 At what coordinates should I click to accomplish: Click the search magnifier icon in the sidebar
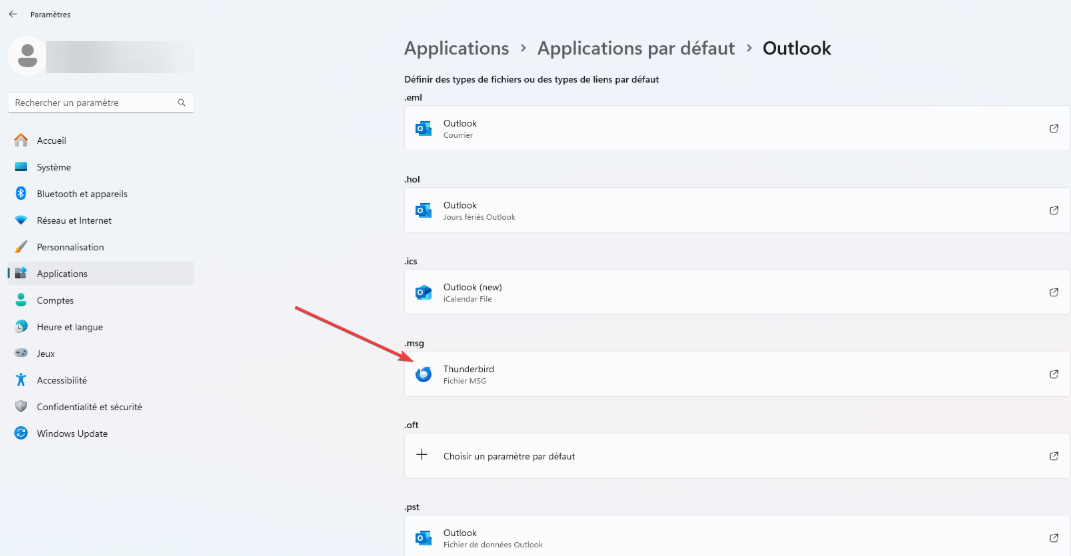pos(182,102)
